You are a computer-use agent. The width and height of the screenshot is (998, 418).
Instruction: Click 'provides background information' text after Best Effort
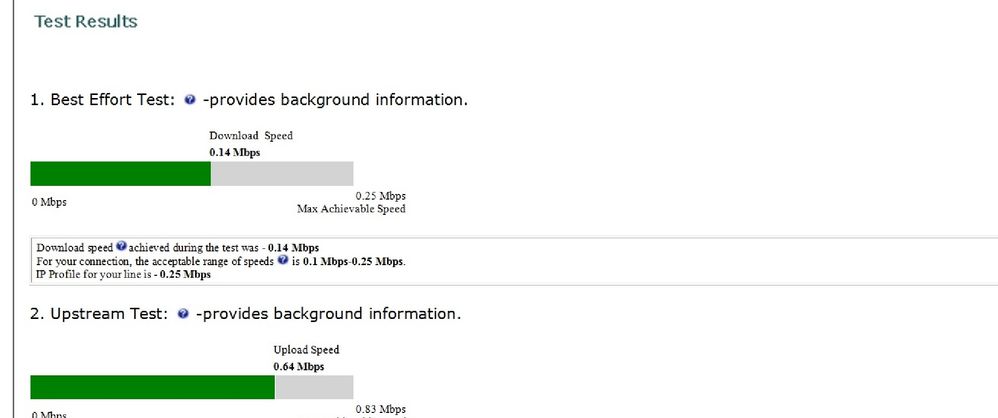[335, 100]
